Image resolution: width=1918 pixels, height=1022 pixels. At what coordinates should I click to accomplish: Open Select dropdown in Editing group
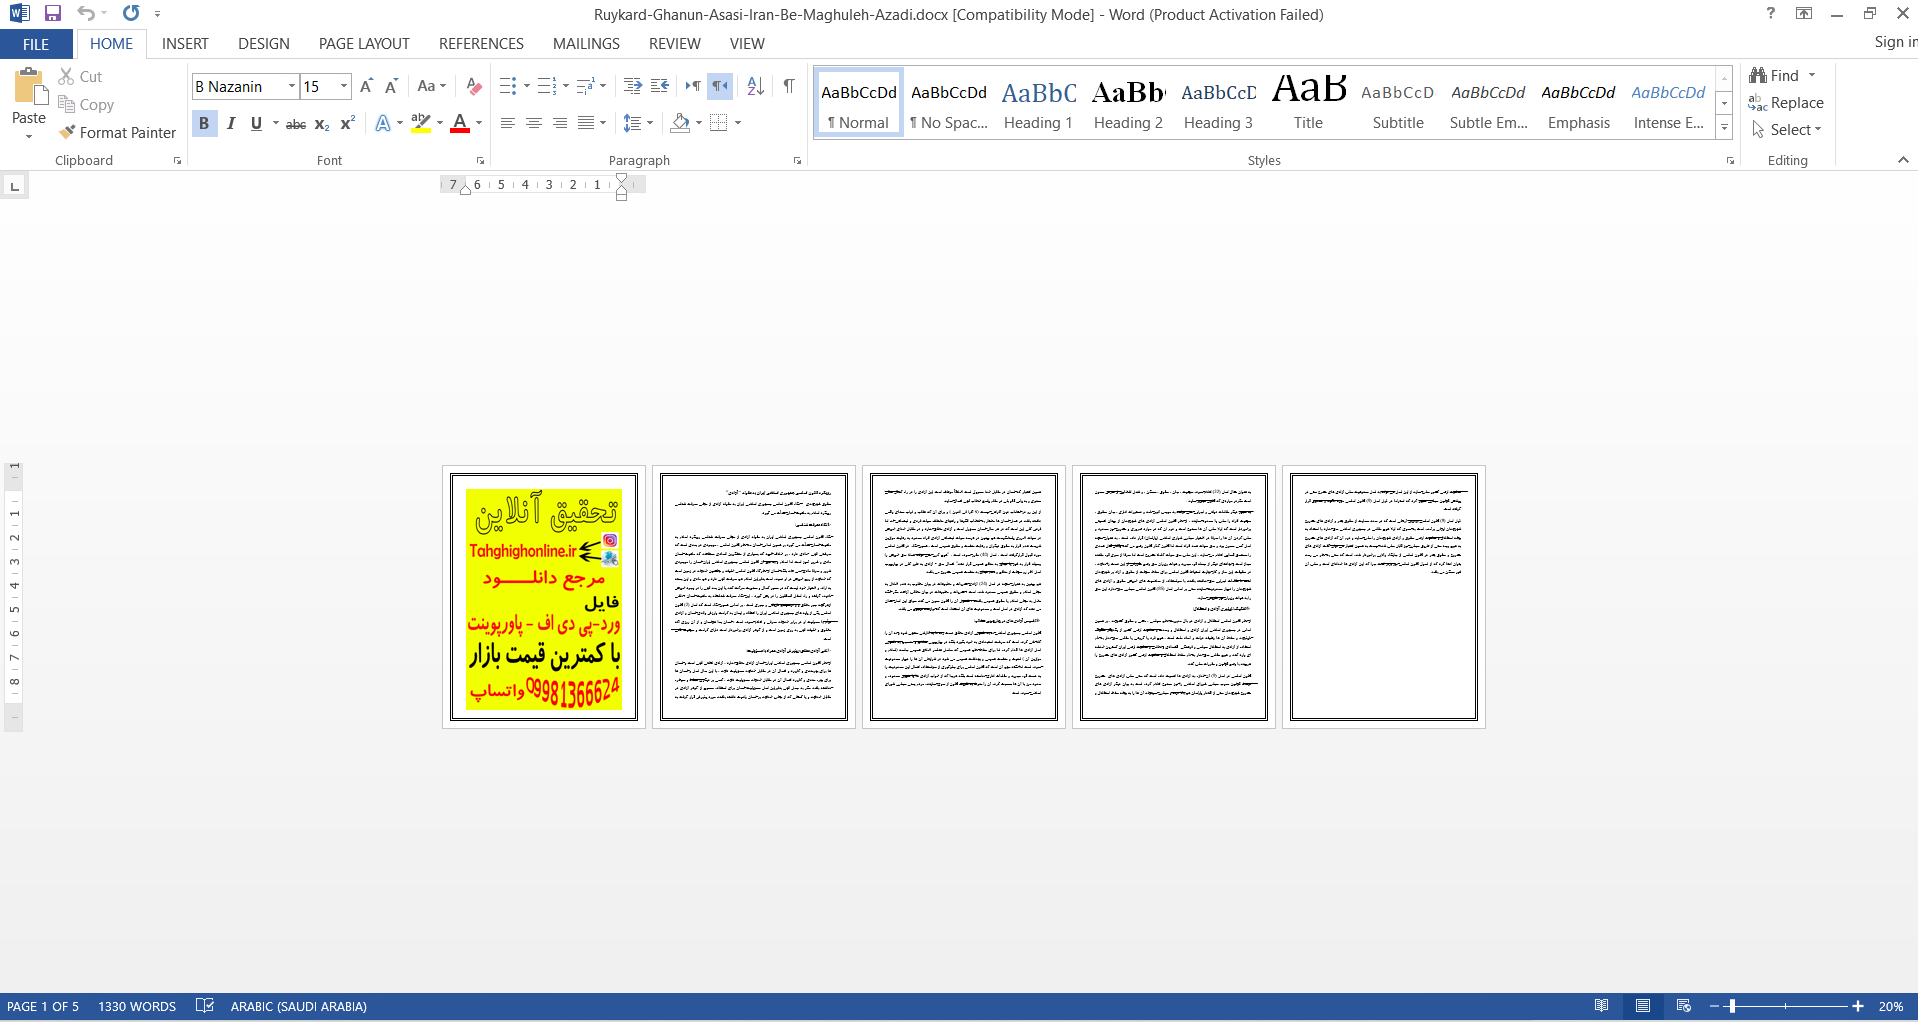tap(1787, 130)
